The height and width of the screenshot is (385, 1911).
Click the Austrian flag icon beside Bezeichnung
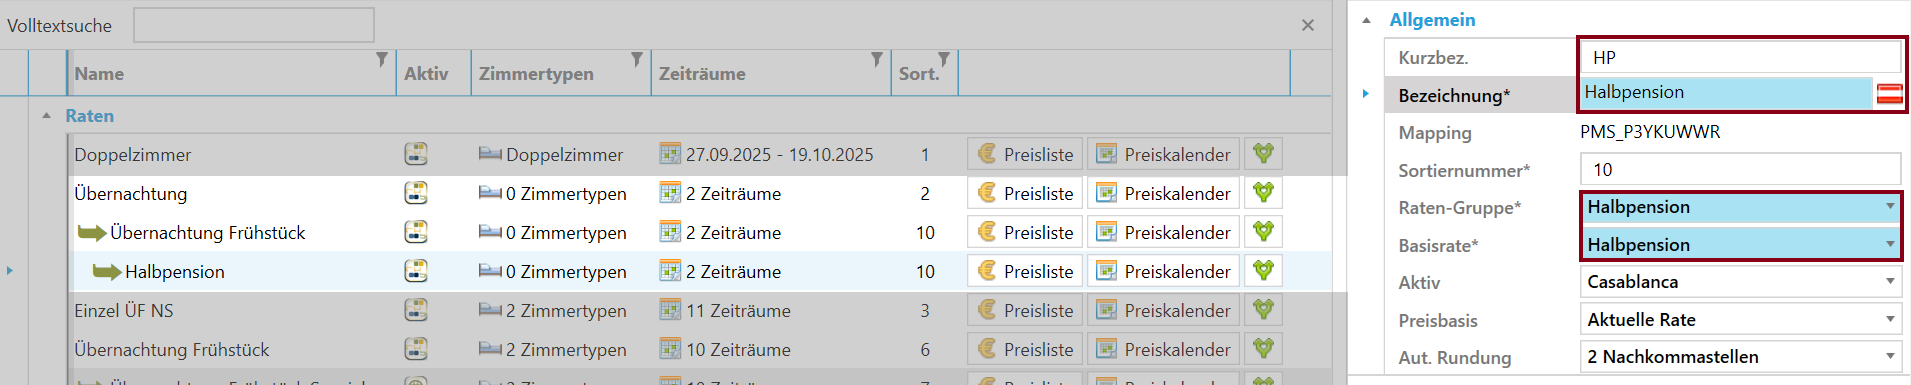click(x=1889, y=94)
